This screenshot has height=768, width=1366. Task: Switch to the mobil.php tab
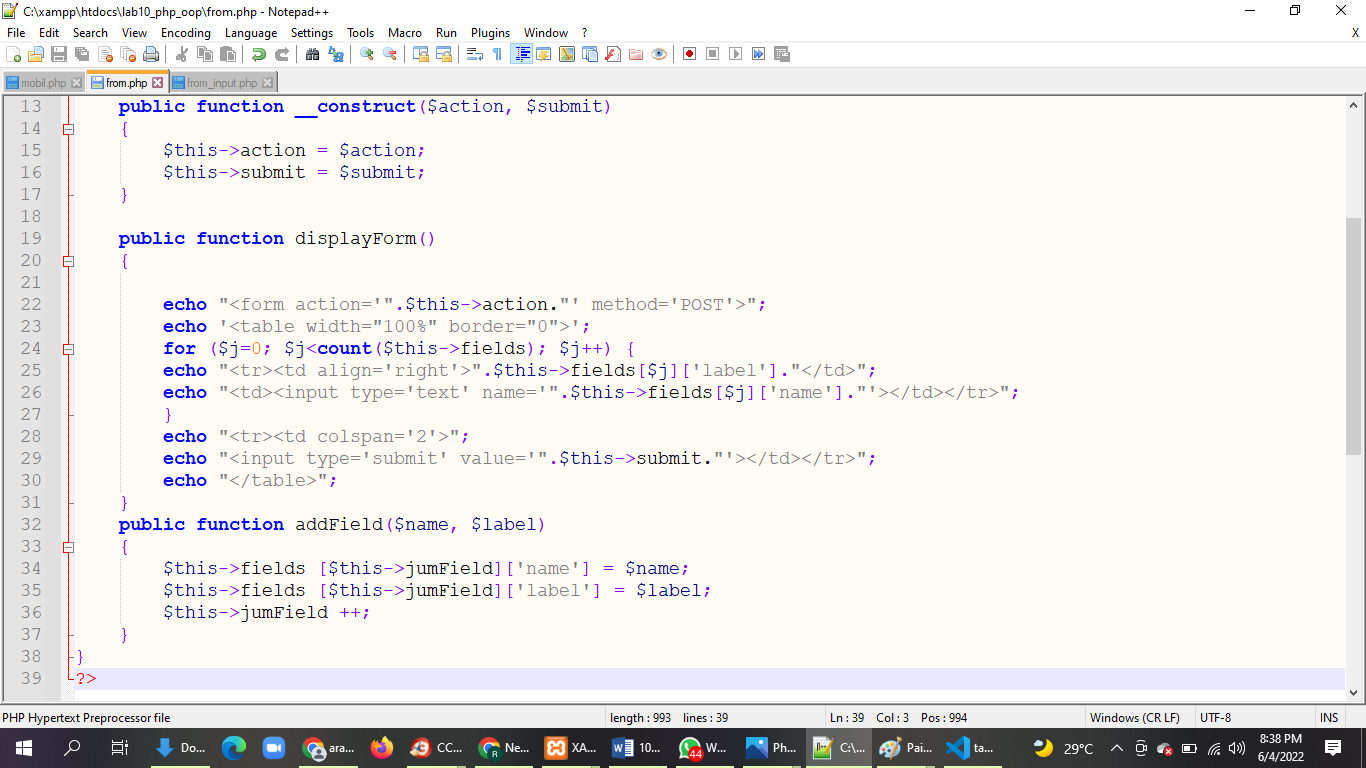(x=40, y=82)
